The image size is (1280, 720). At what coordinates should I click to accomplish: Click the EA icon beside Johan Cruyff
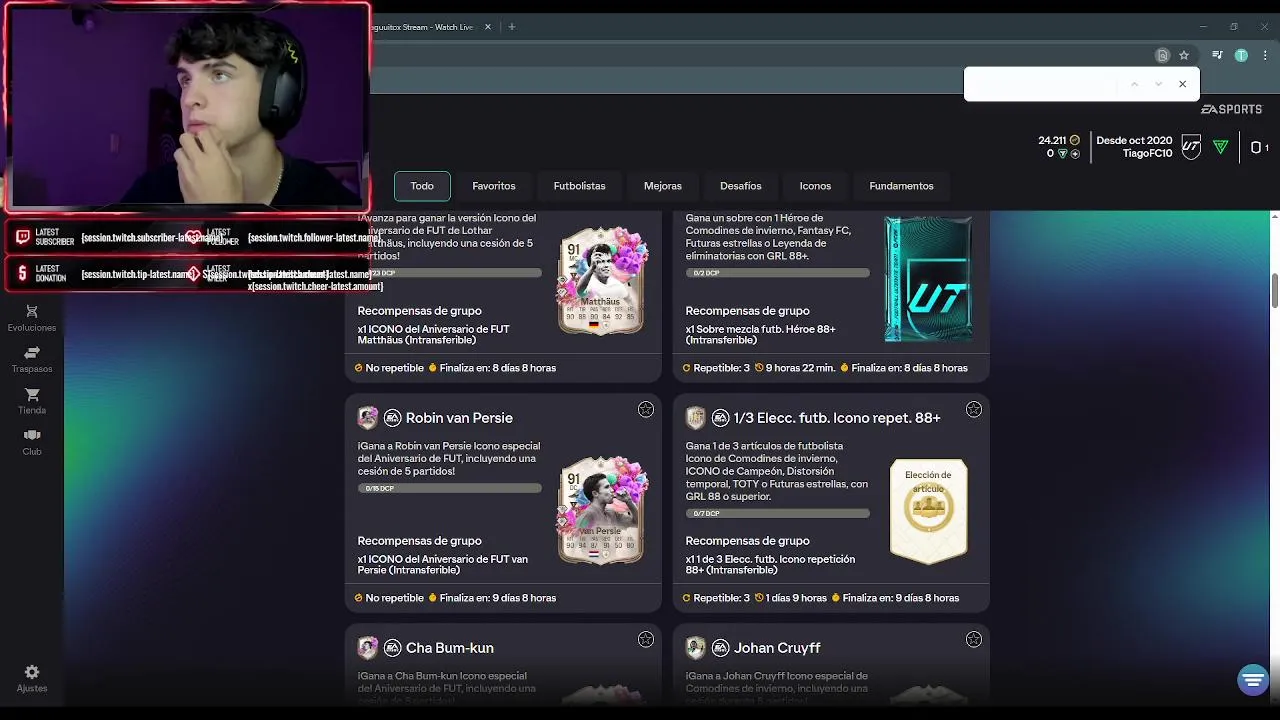click(721, 648)
